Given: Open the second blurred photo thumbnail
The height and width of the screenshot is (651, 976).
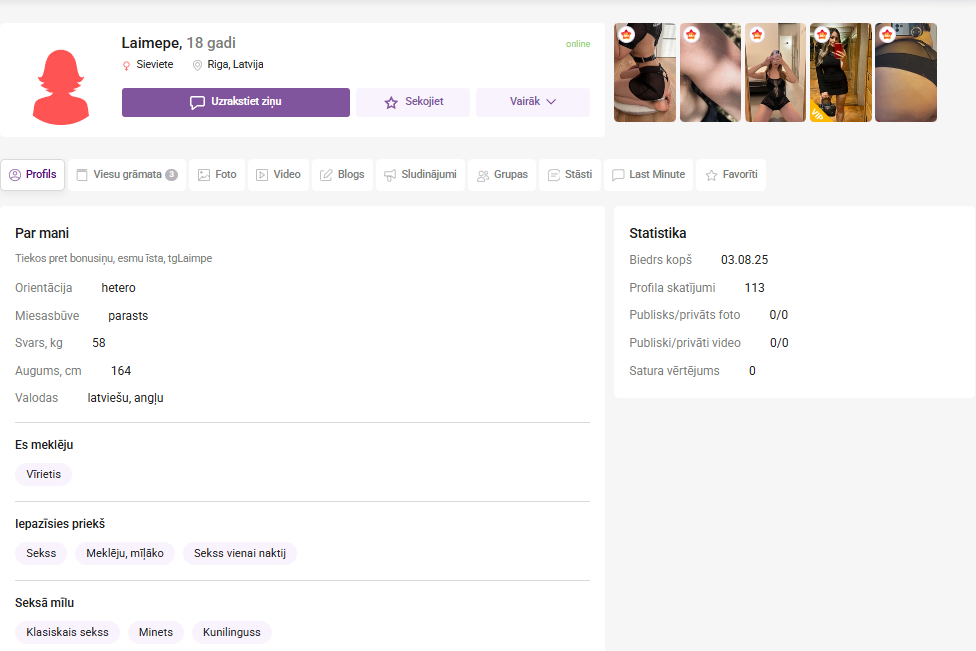Looking at the screenshot, I should [710, 72].
